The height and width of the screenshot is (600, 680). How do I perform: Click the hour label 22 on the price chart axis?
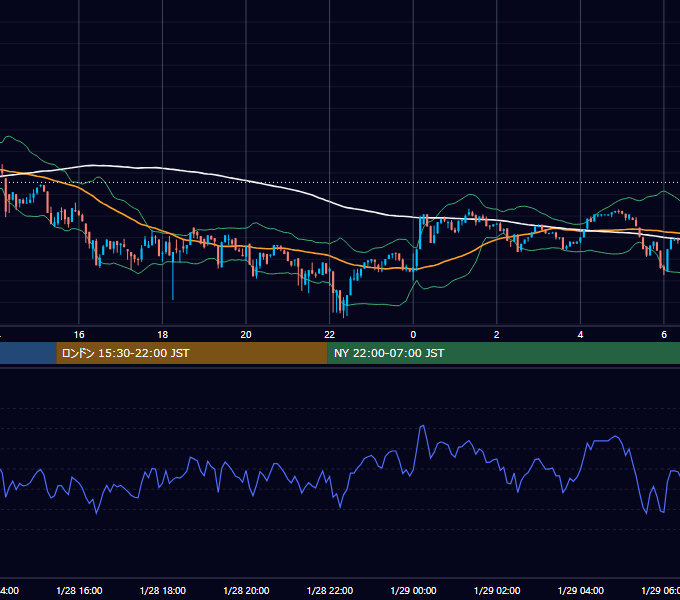click(330, 334)
